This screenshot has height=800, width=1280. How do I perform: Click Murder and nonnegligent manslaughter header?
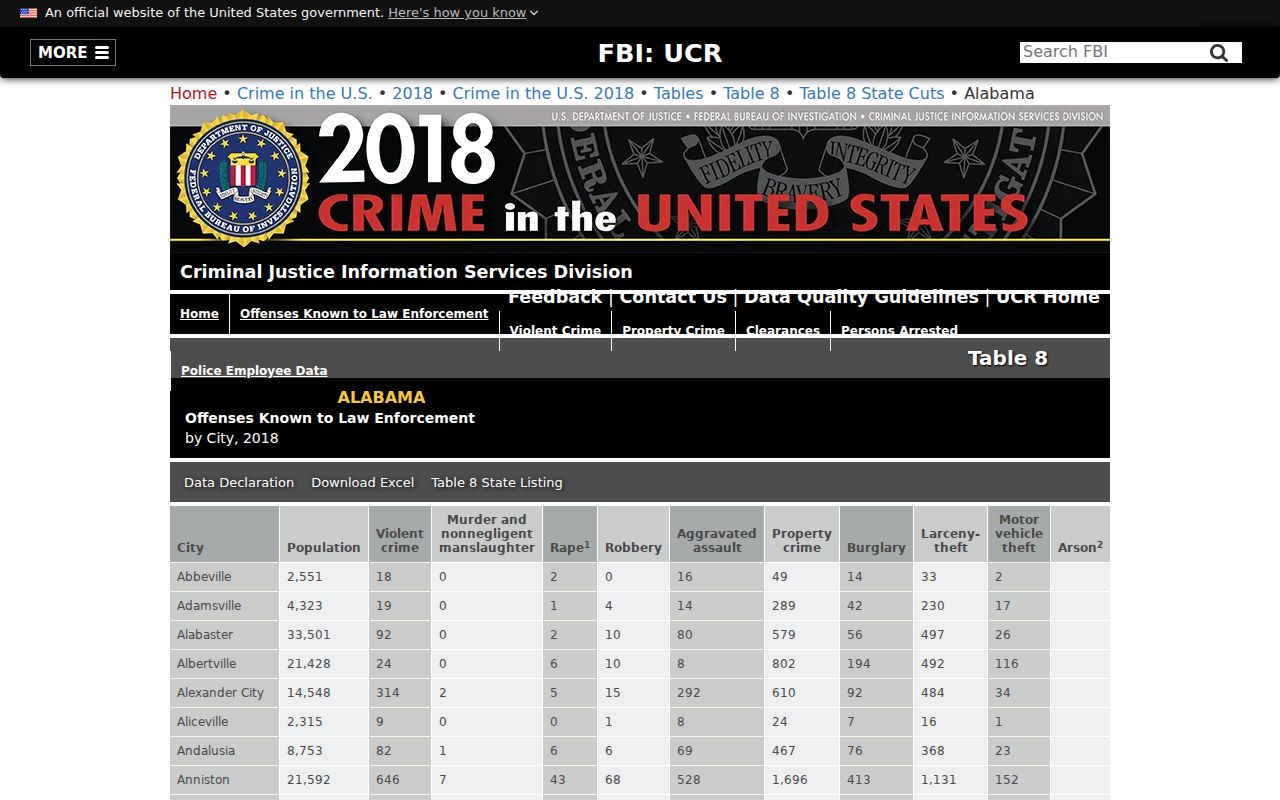tap(487, 533)
